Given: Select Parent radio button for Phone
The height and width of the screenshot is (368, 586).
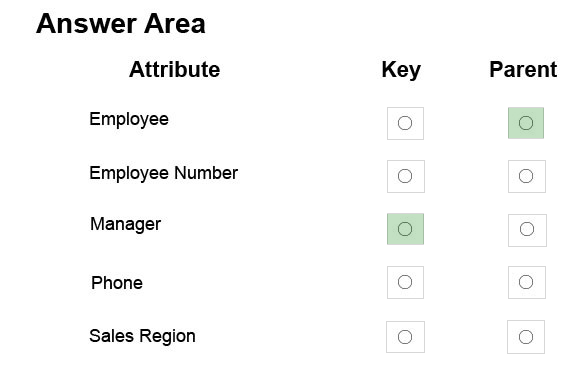Looking at the screenshot, I should click(x=526, y=282).
